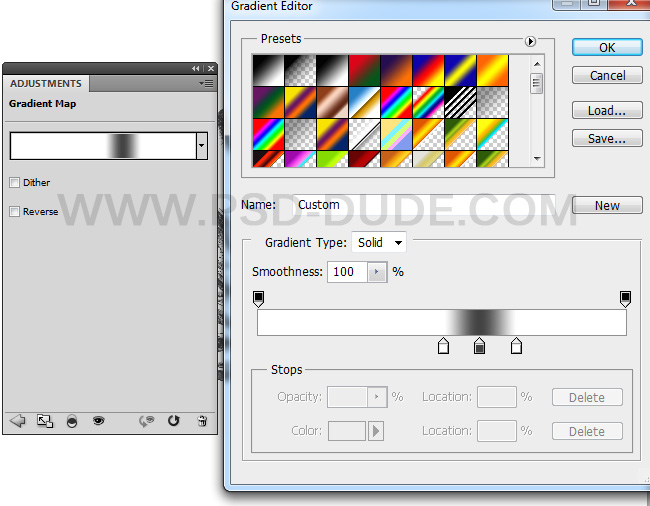Click the gradient Name input field
Viewport: 650px width, 506px height.
click(x=424, y=205)
